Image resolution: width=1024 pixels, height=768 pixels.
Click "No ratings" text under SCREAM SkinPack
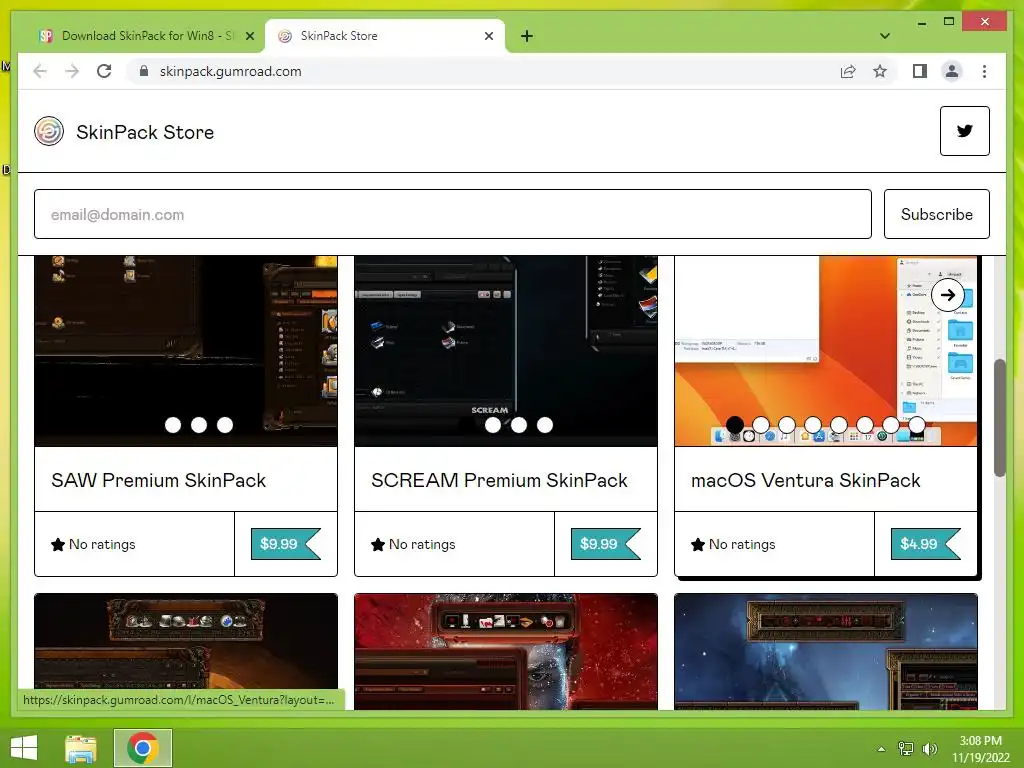point(422,544)
